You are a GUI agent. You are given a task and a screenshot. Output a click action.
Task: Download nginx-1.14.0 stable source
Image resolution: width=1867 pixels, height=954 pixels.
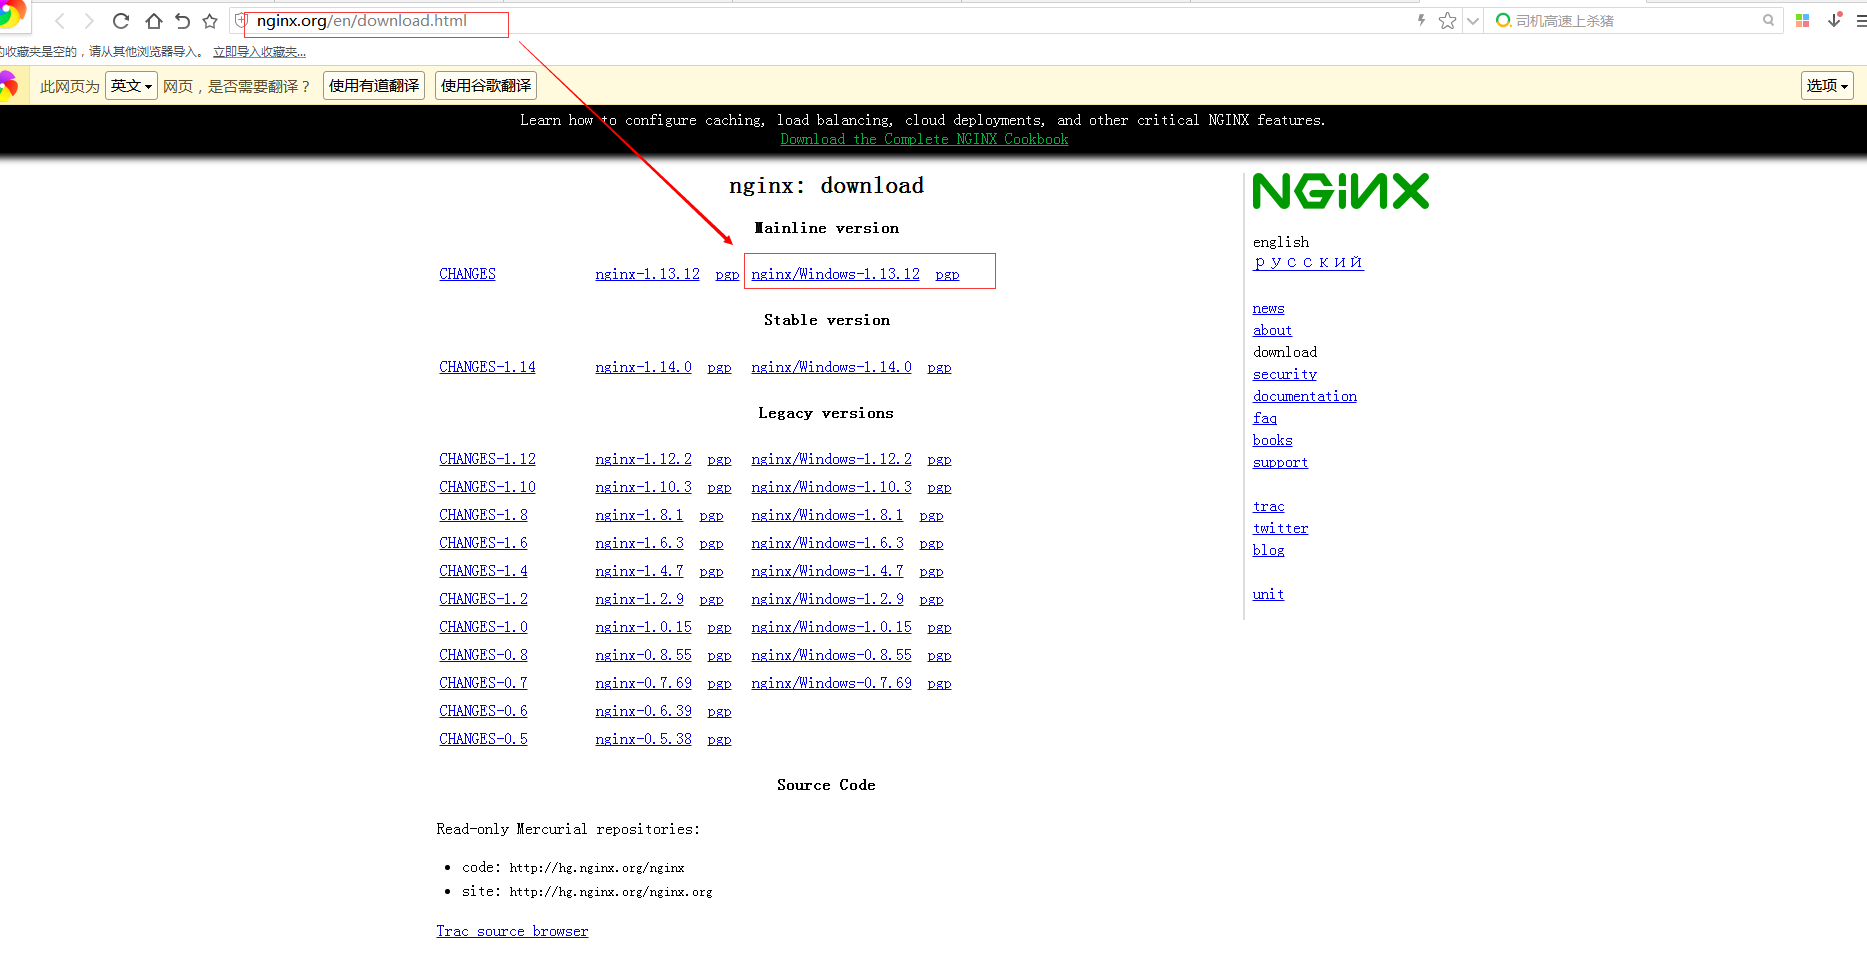click(x=643, y=367)
